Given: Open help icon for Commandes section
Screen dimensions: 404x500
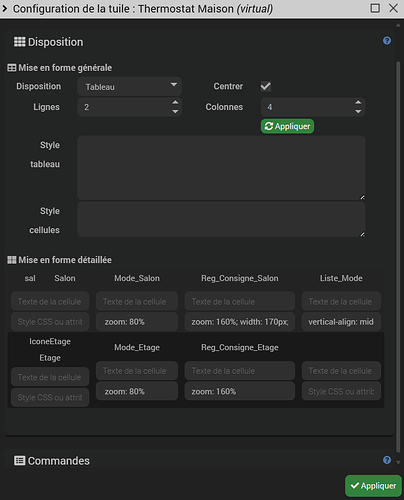Looking at the screenshot, I should tap(387, 460).
